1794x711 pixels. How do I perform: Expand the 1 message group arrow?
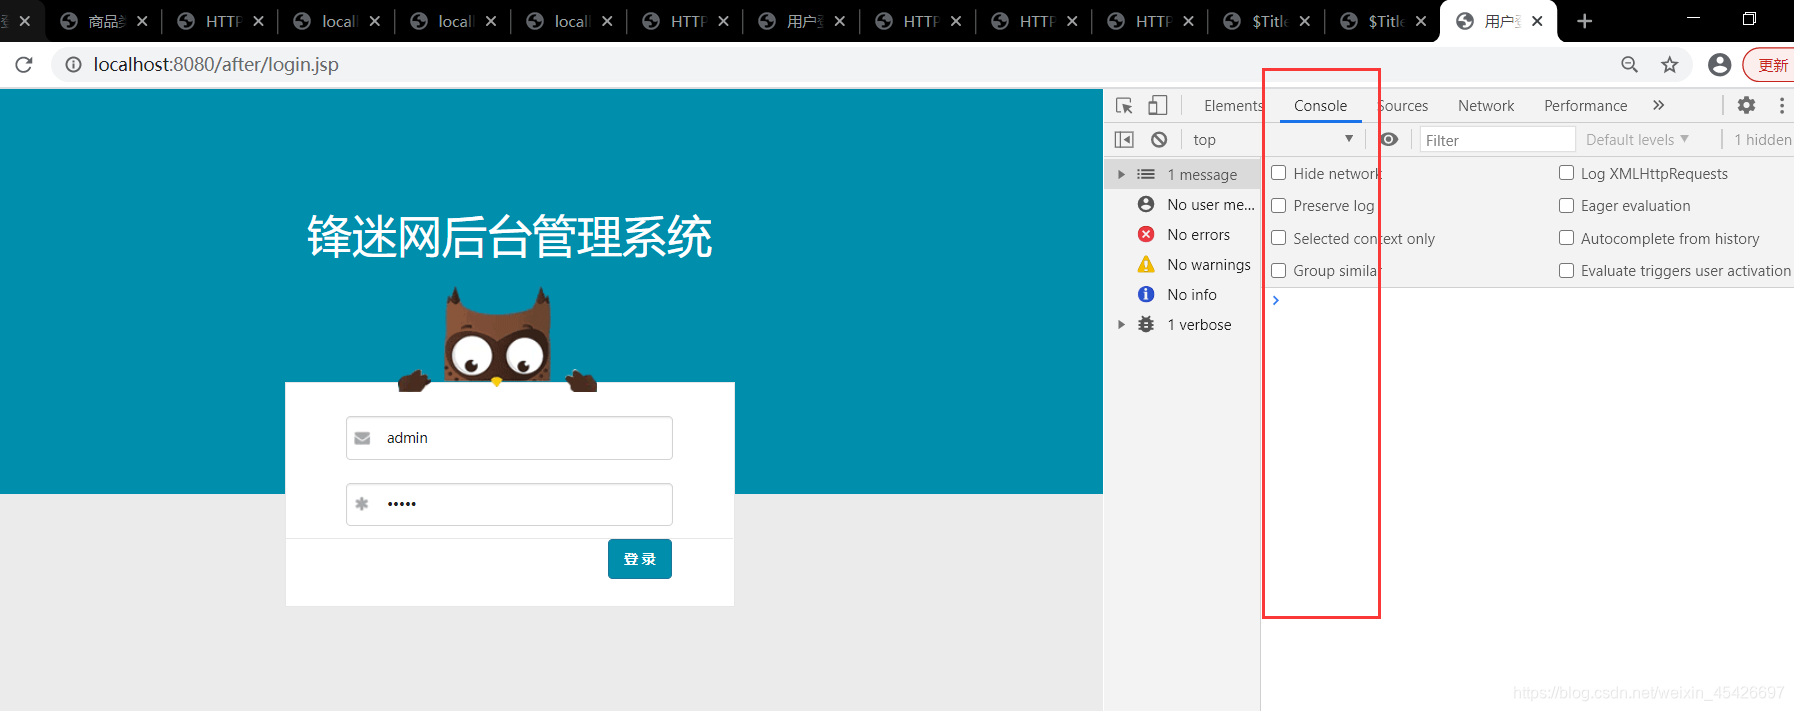1121,174
